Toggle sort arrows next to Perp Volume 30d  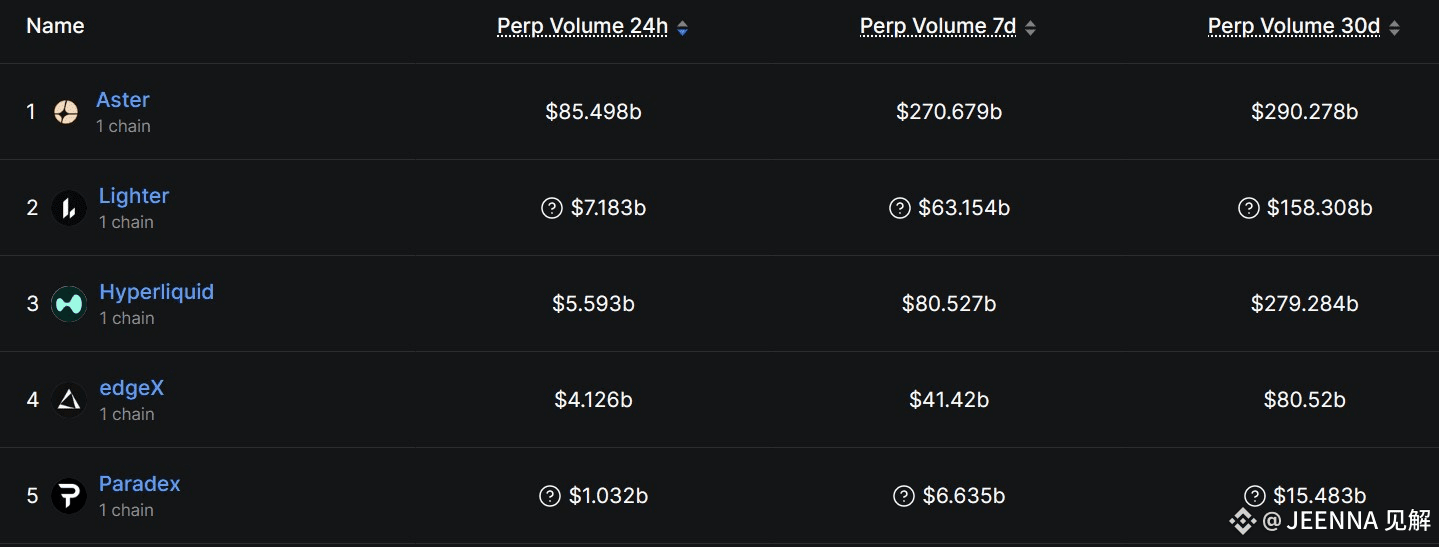(1395, 29)
